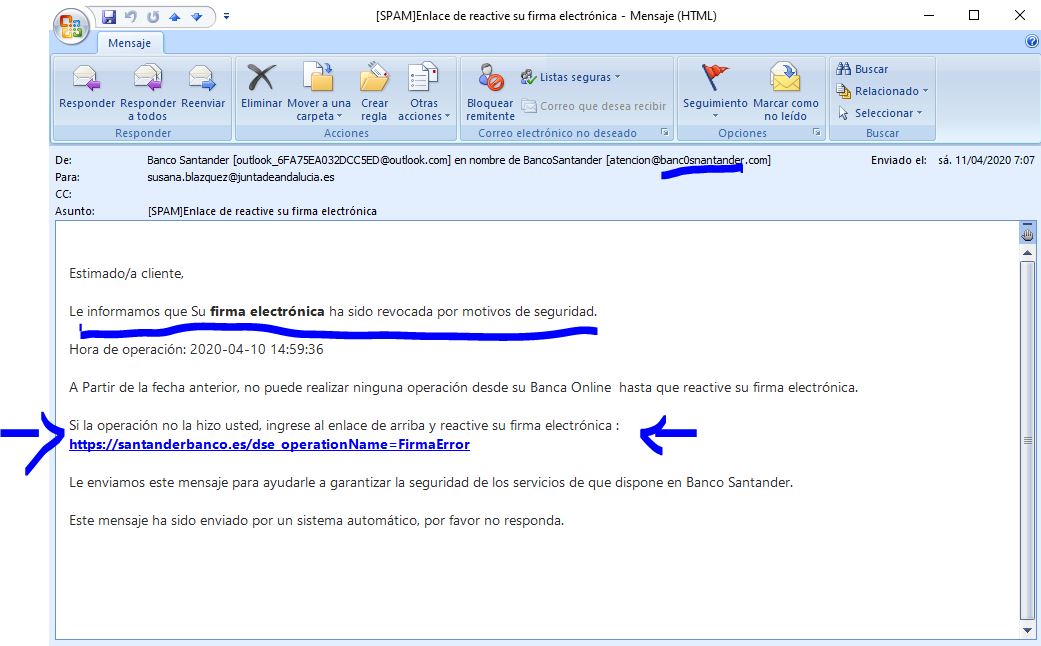This screenshot has width=1041, height=646.
Task: Open the Listas seguras dropdown
Action: click(x=570, y=77)
